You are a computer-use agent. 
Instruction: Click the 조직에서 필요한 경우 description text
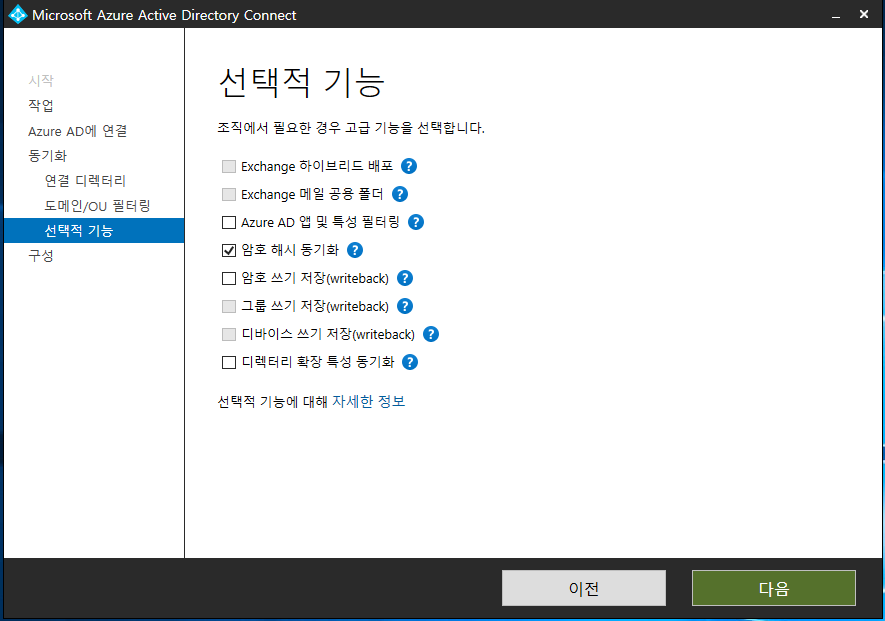(x=351, y=128)
